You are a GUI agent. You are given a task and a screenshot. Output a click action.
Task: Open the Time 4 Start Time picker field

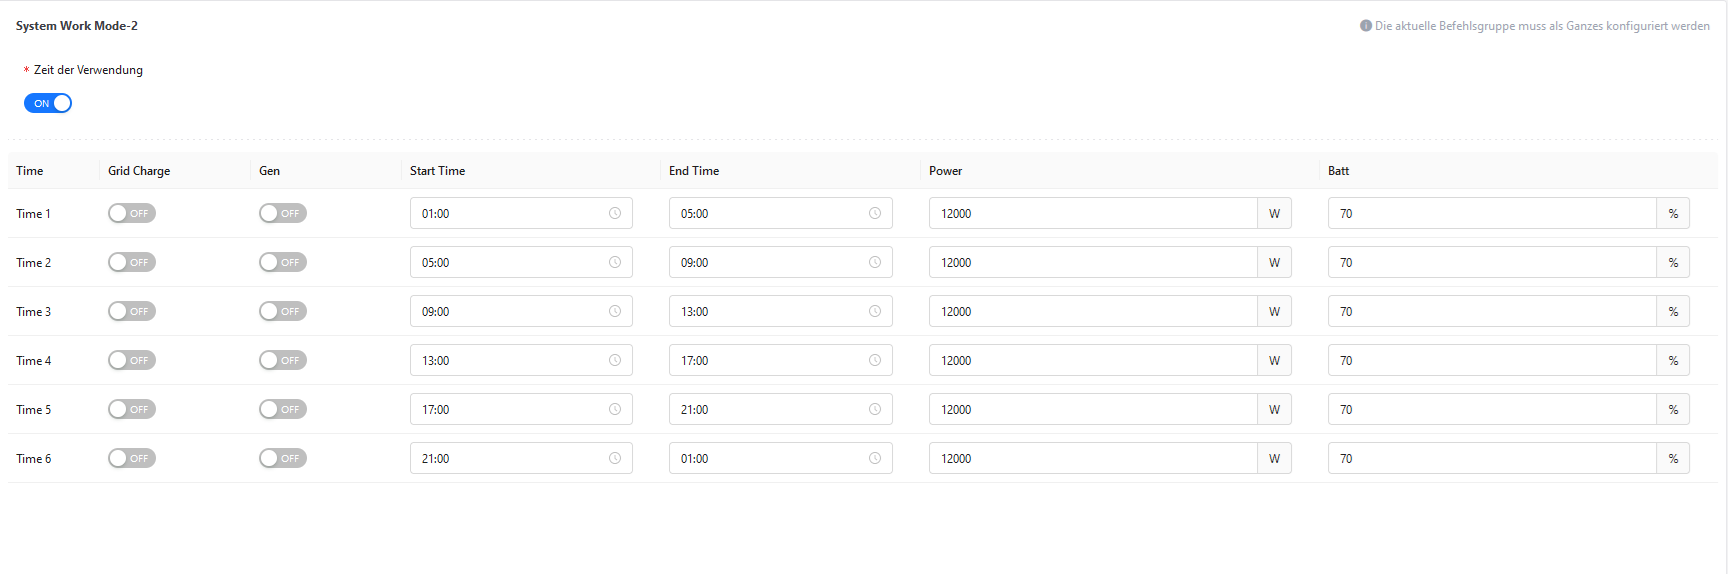[521, 360]
